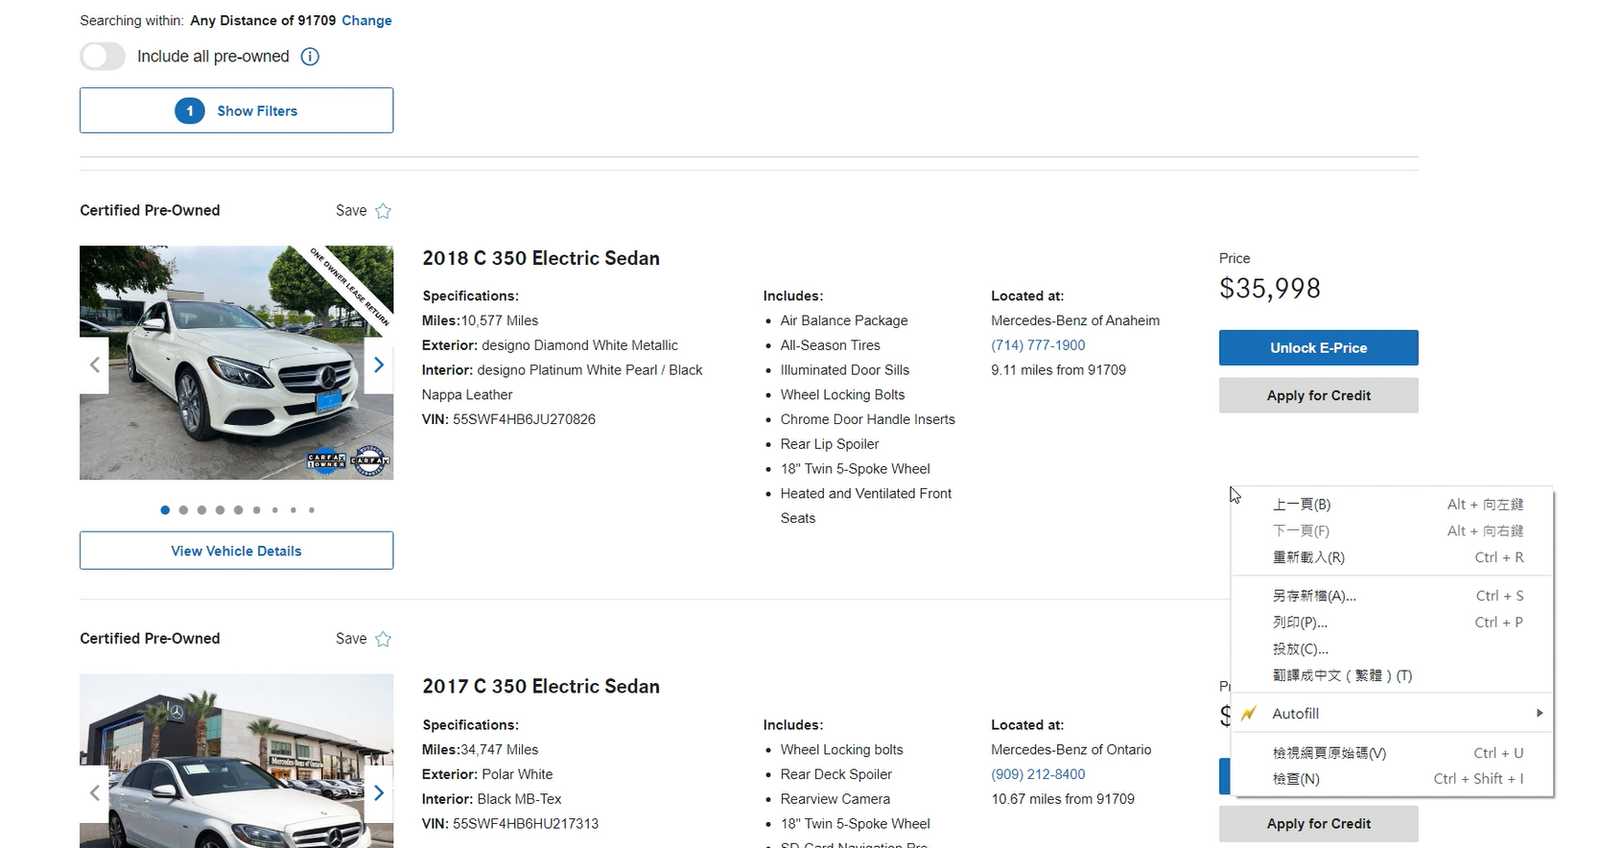
Task: Open the 2018 C 350 vehicle photo
Action: coord(236,363)
